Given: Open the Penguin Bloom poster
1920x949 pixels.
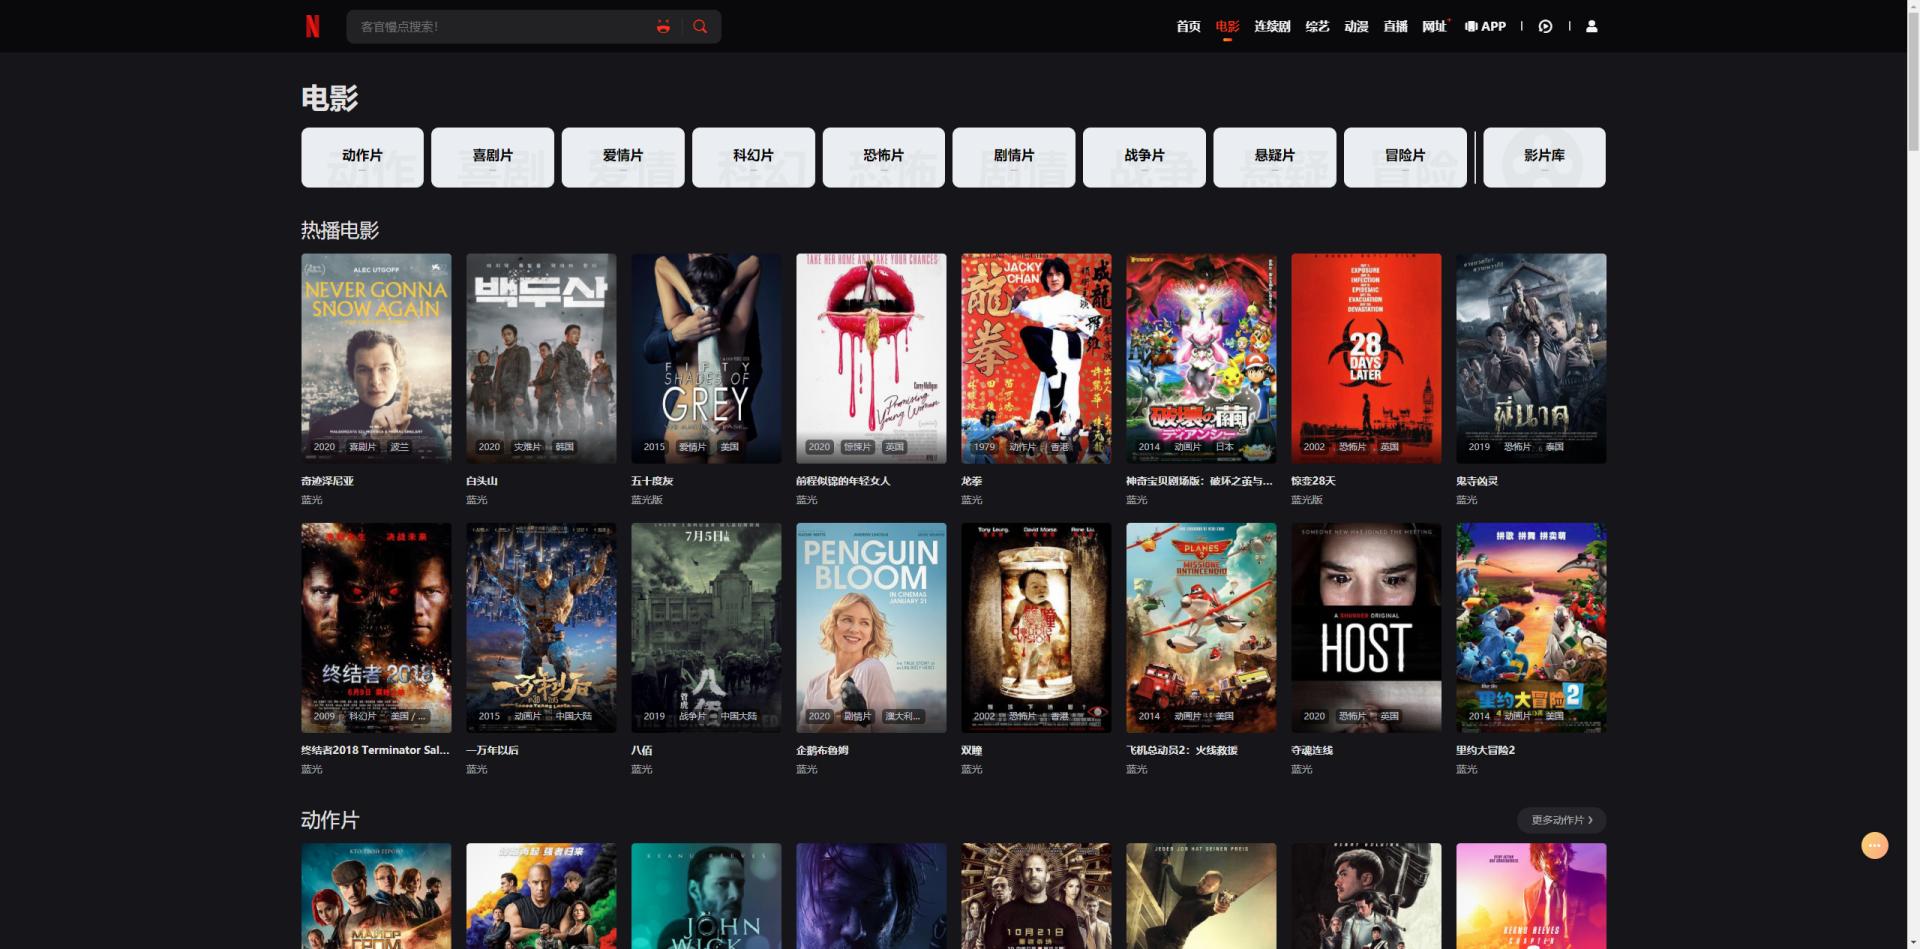Looking at the screenshot, I should (x=871, y=628).
